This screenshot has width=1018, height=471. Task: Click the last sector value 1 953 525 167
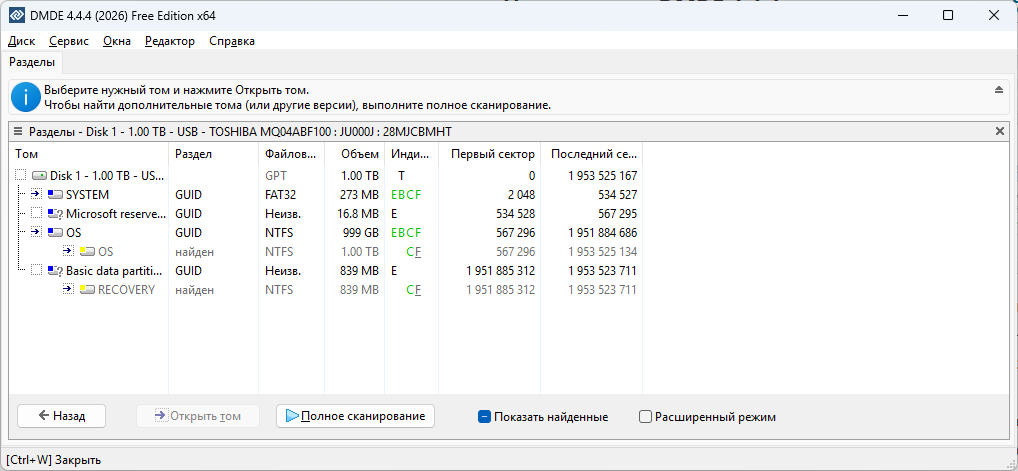point(602,175)
